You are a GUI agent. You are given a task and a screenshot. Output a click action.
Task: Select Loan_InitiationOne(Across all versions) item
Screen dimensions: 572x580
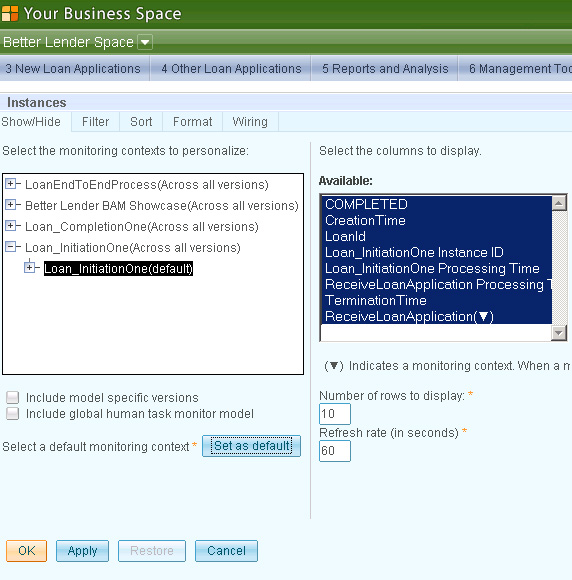[133, 248]
